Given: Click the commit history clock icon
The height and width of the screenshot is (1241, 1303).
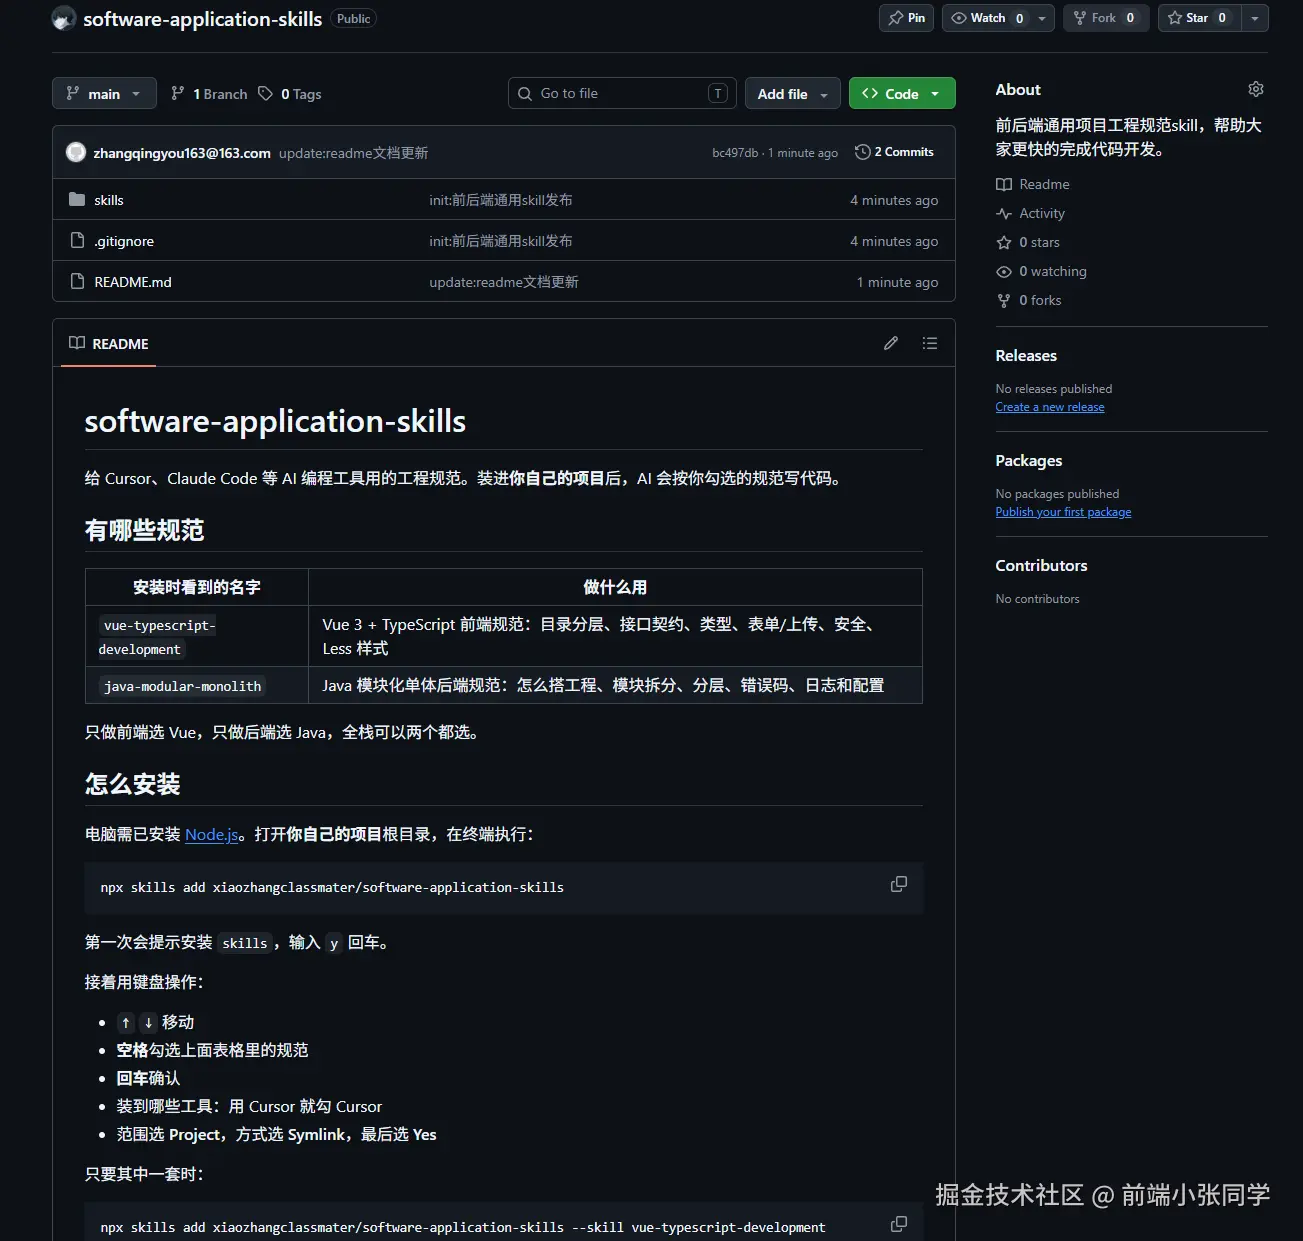Looking at the screenshot, I should [x=862, y=152].
